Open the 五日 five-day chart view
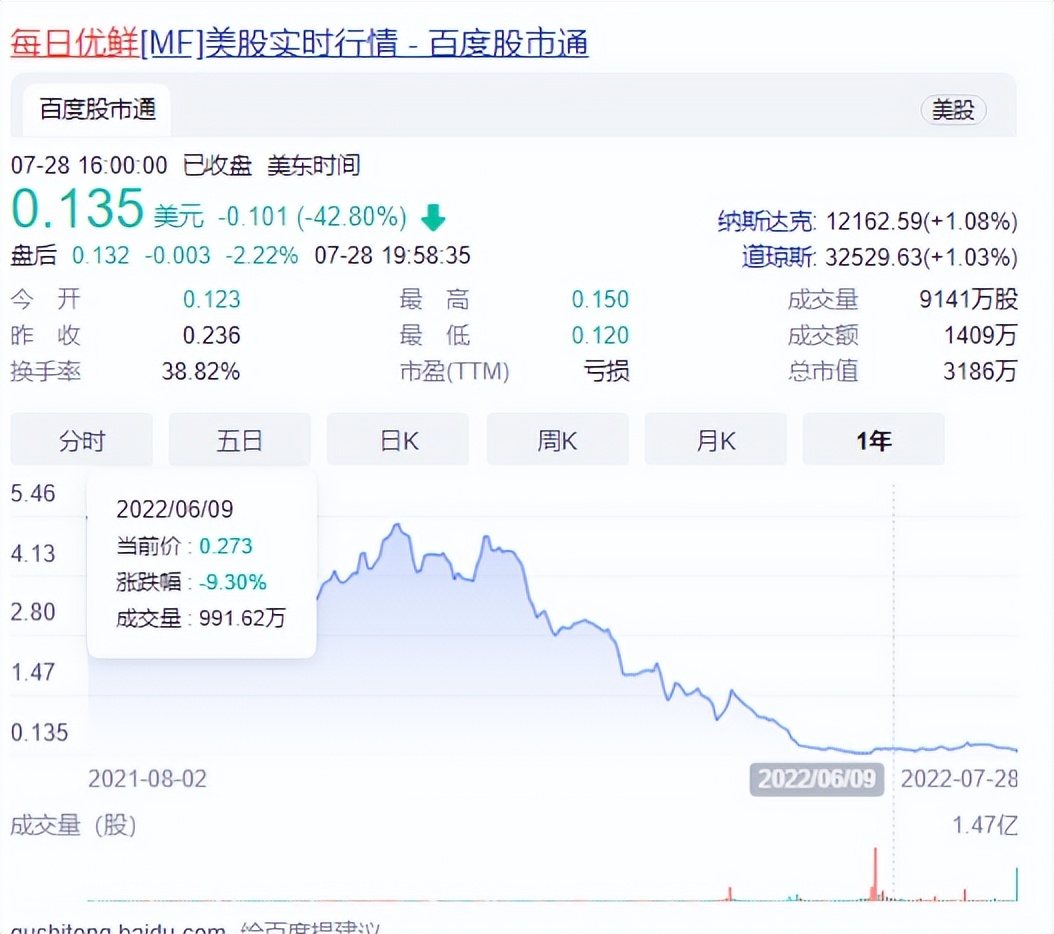 [x=239, y=439]
